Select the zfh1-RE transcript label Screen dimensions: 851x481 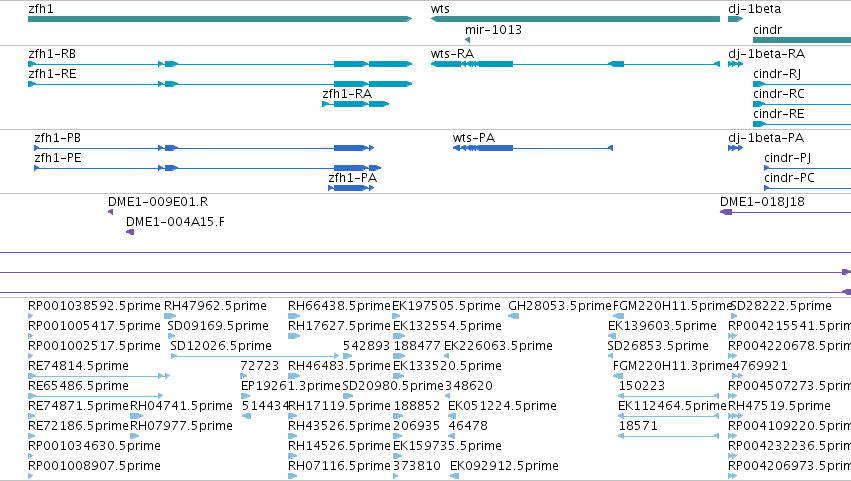52,74
